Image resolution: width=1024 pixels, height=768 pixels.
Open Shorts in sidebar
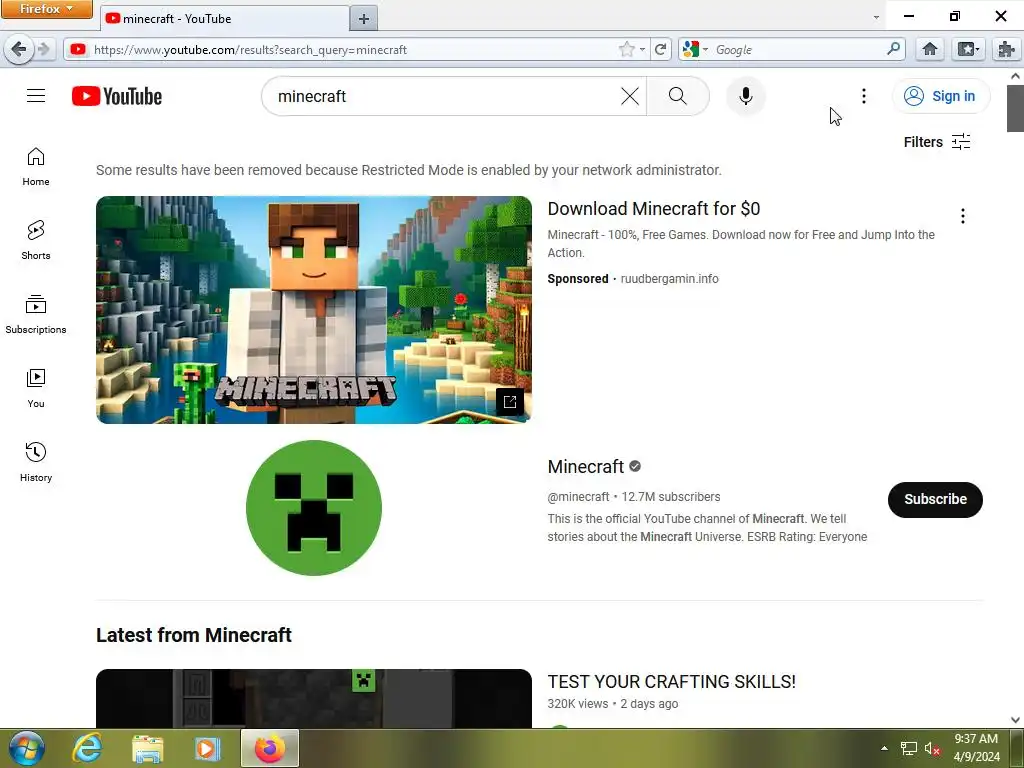[x=36, y=240]
